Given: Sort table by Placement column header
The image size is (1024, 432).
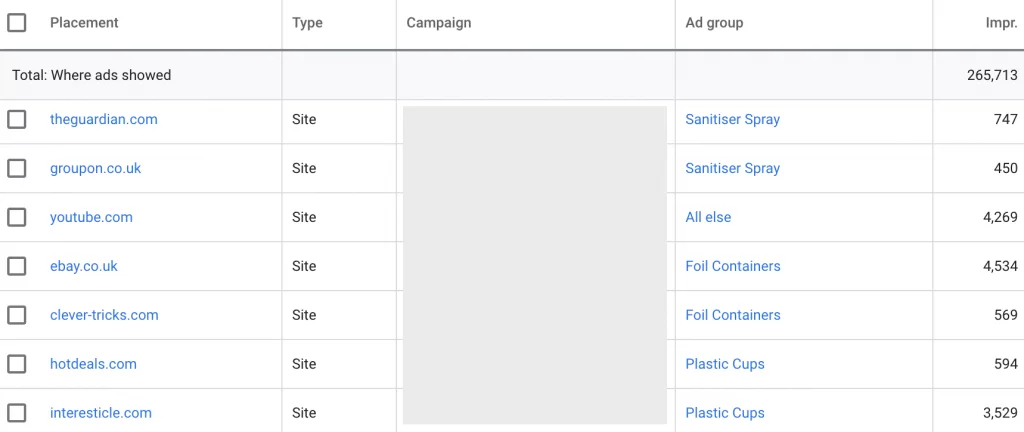Looking at the screenshot, I should click(84, 23).
